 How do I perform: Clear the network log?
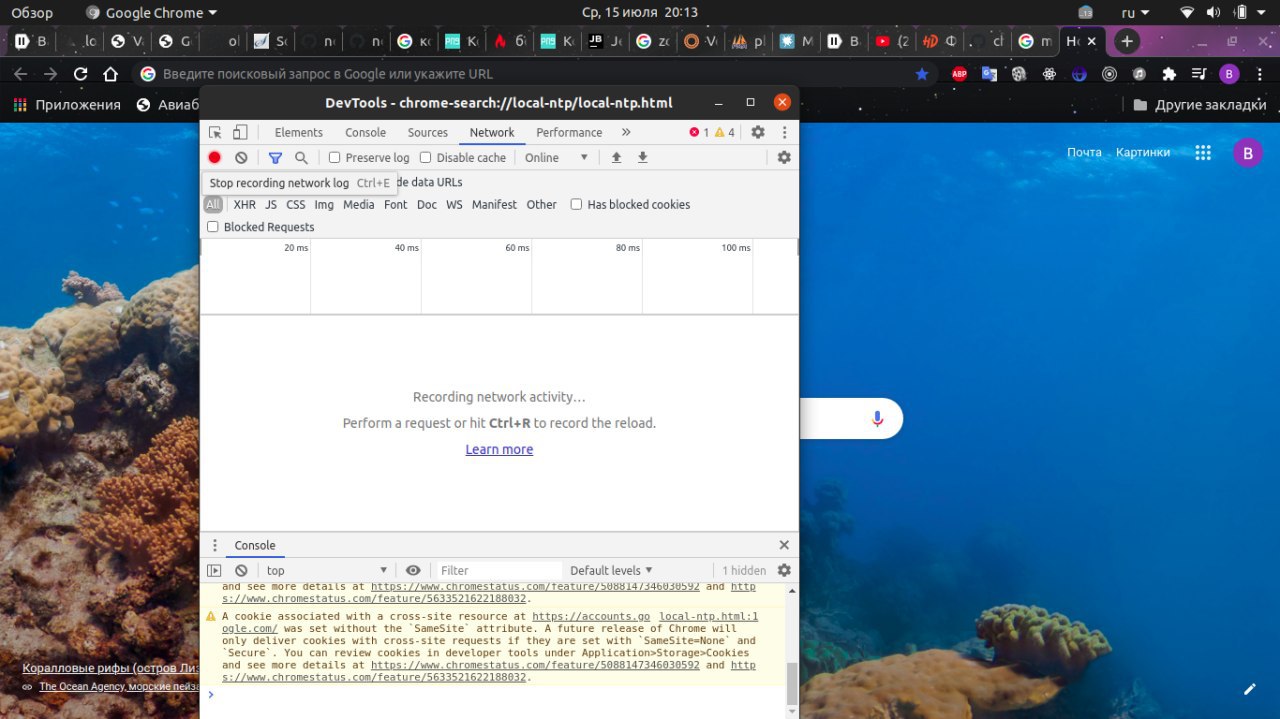coord(241,158)
